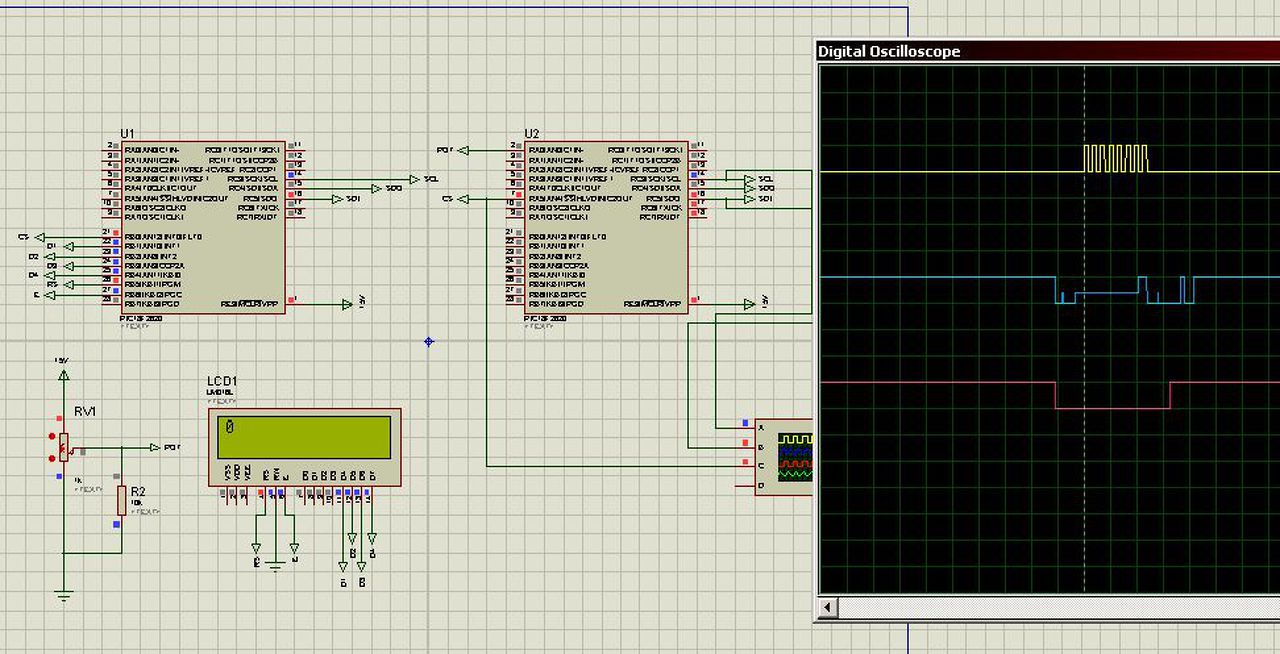Click the ground symbol below RV1

pyautogui.click(x=64, y=596)
